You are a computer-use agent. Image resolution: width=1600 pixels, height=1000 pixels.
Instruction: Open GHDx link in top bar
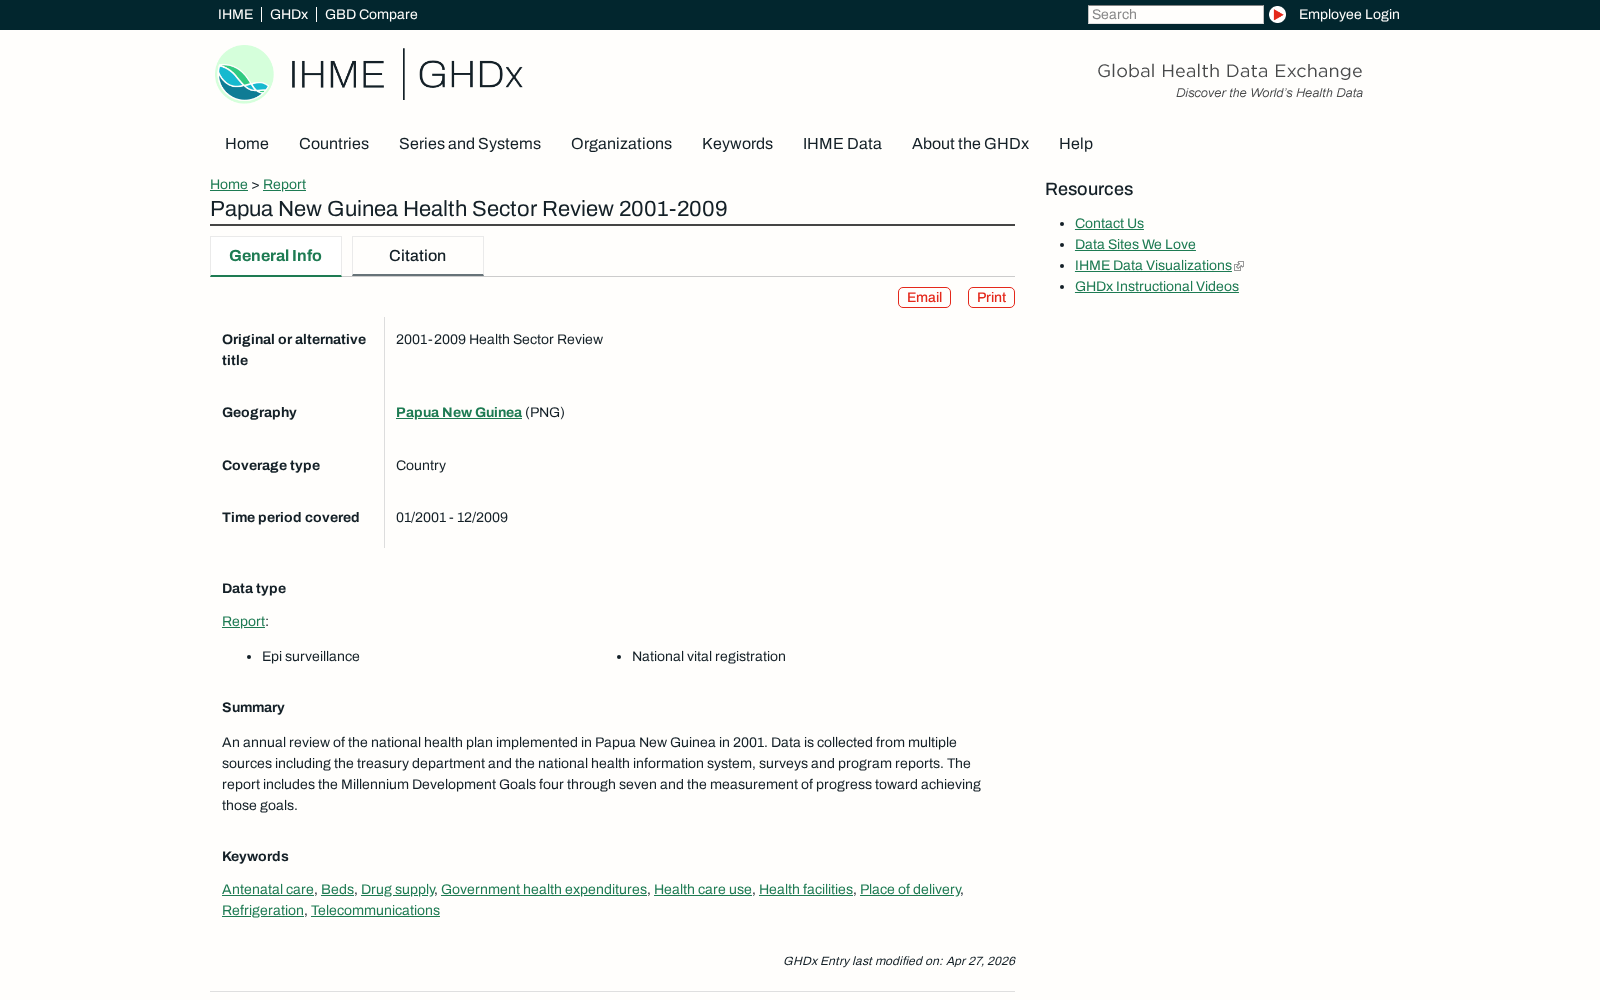(x=289, y=14)
